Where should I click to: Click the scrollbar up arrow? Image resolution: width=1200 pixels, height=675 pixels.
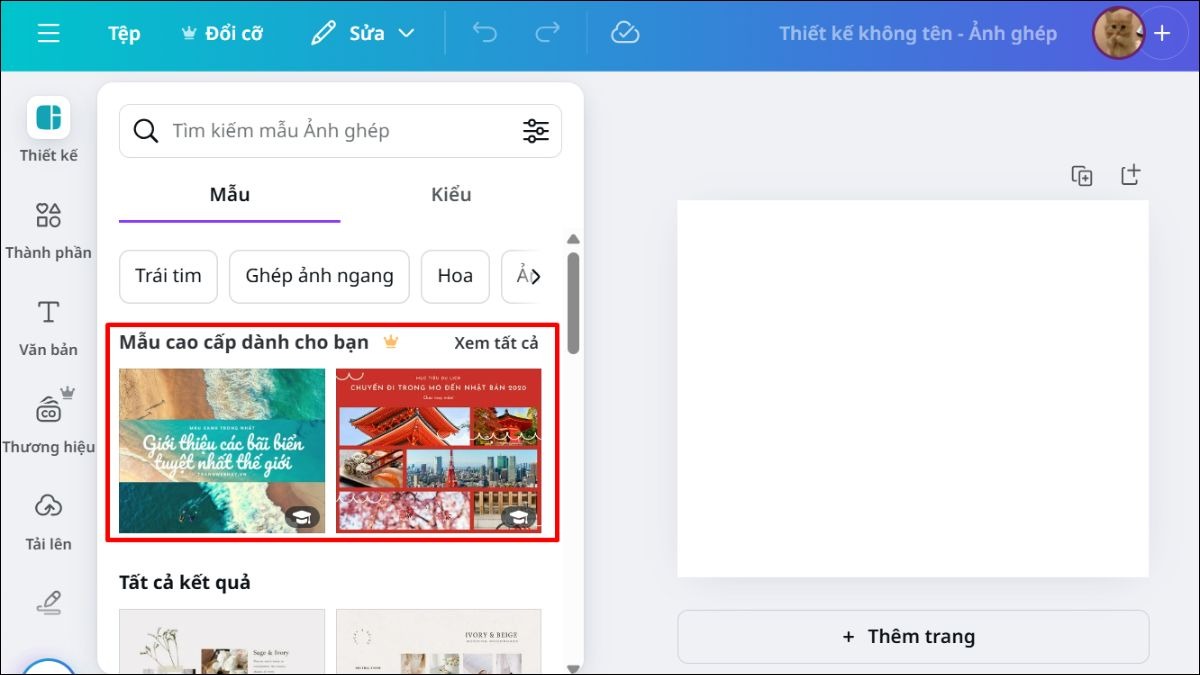(x=573, y=239)
